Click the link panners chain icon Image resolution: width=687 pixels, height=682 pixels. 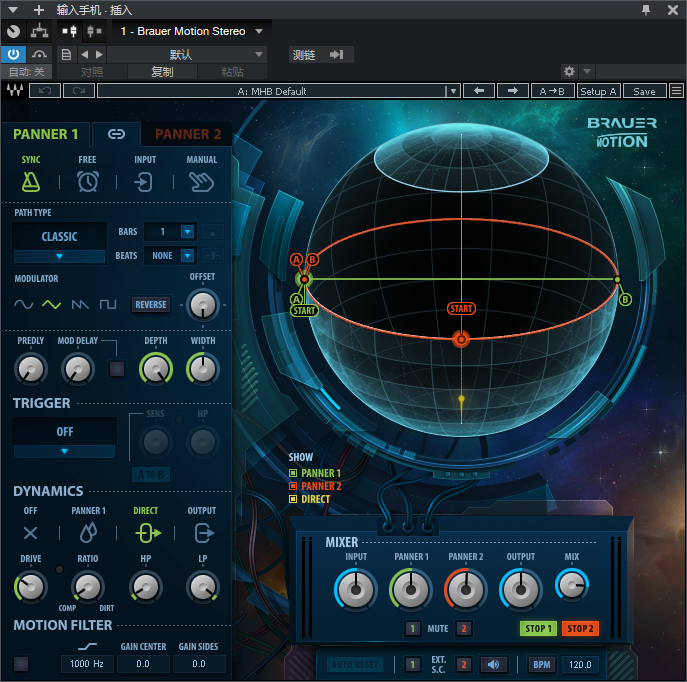point(116,134)
